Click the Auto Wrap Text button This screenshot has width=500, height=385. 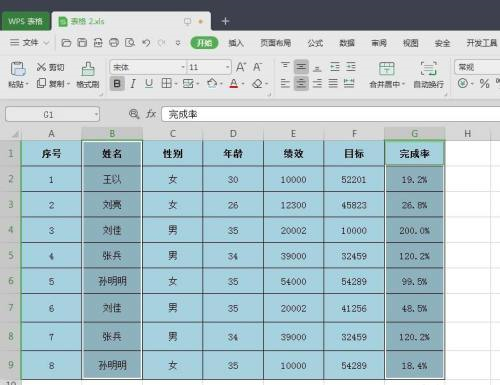point(429,75)
